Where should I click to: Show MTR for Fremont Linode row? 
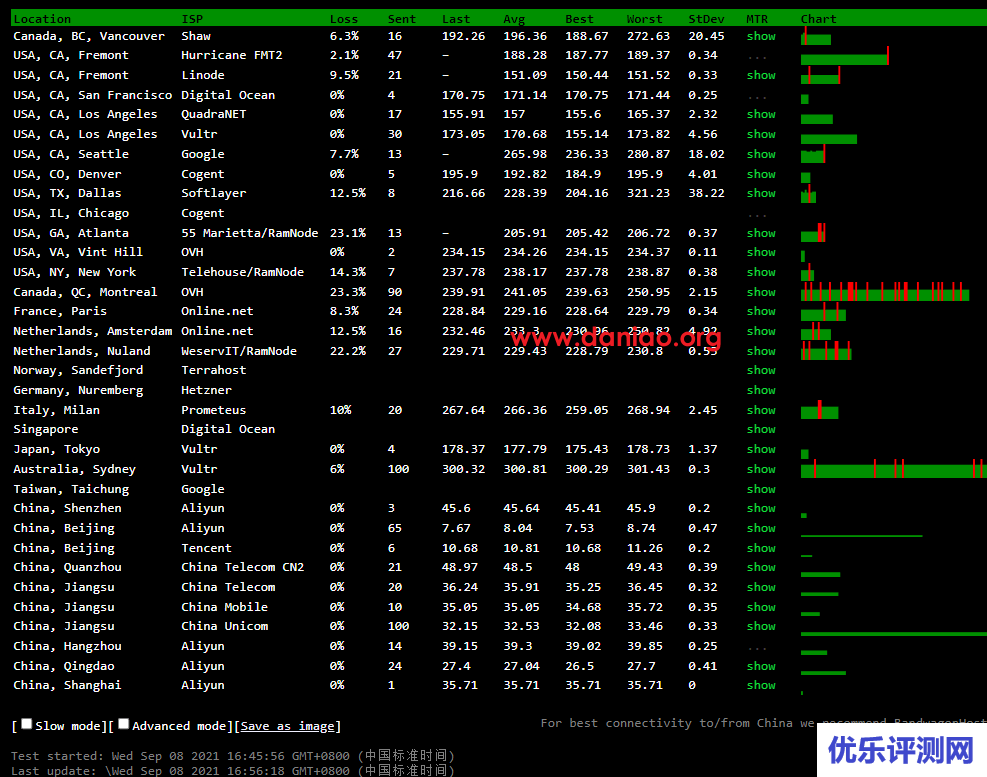pyautogui.click(x=760, y=75)
